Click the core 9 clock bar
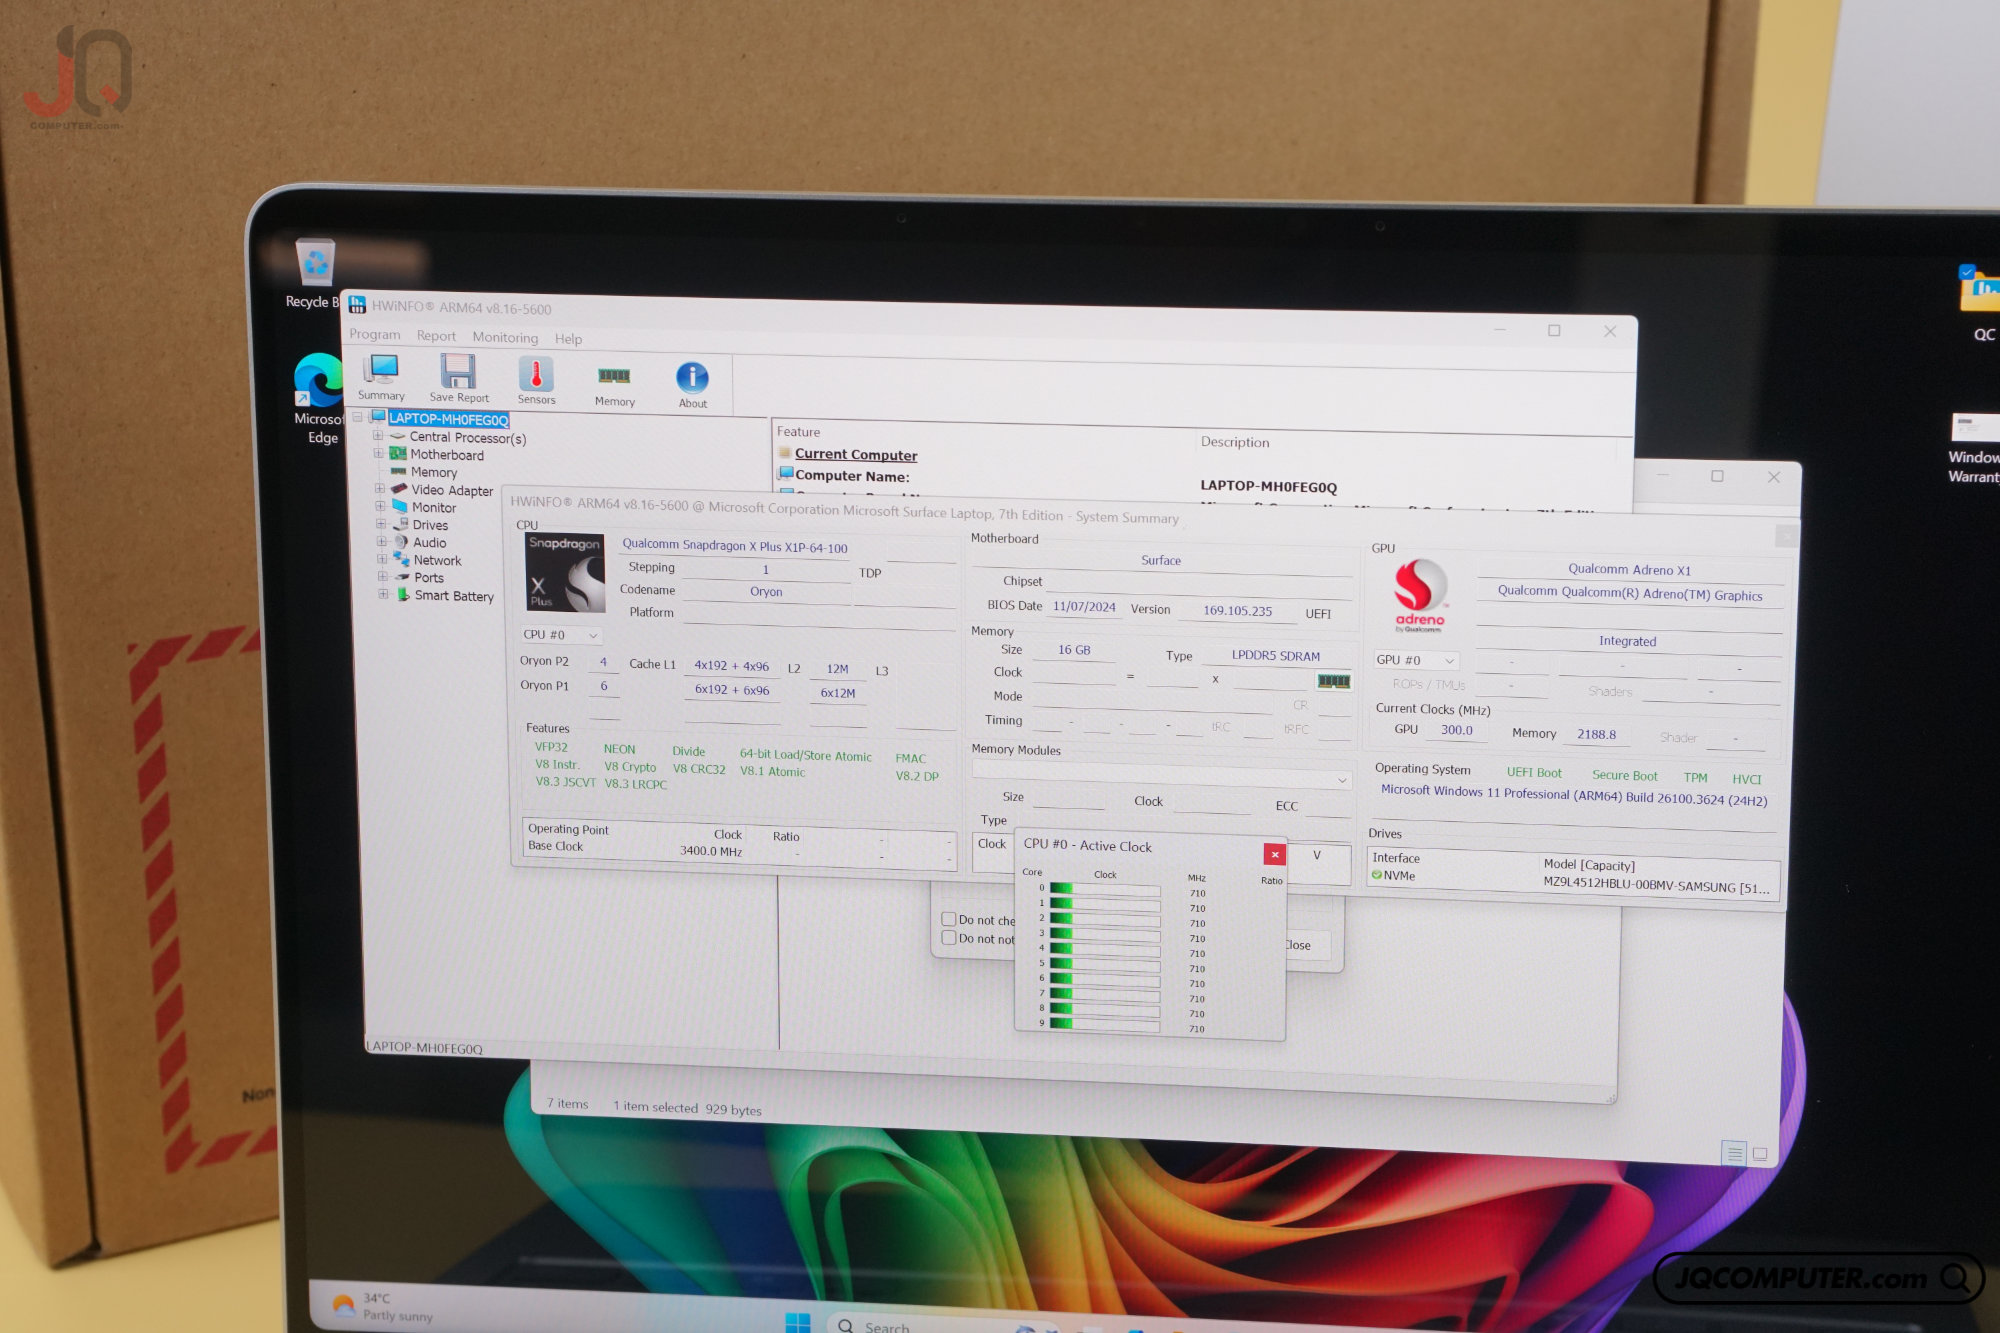Image resolution: width=2000 pixels, height=1333 pixels. [x=1104, y=1024]
